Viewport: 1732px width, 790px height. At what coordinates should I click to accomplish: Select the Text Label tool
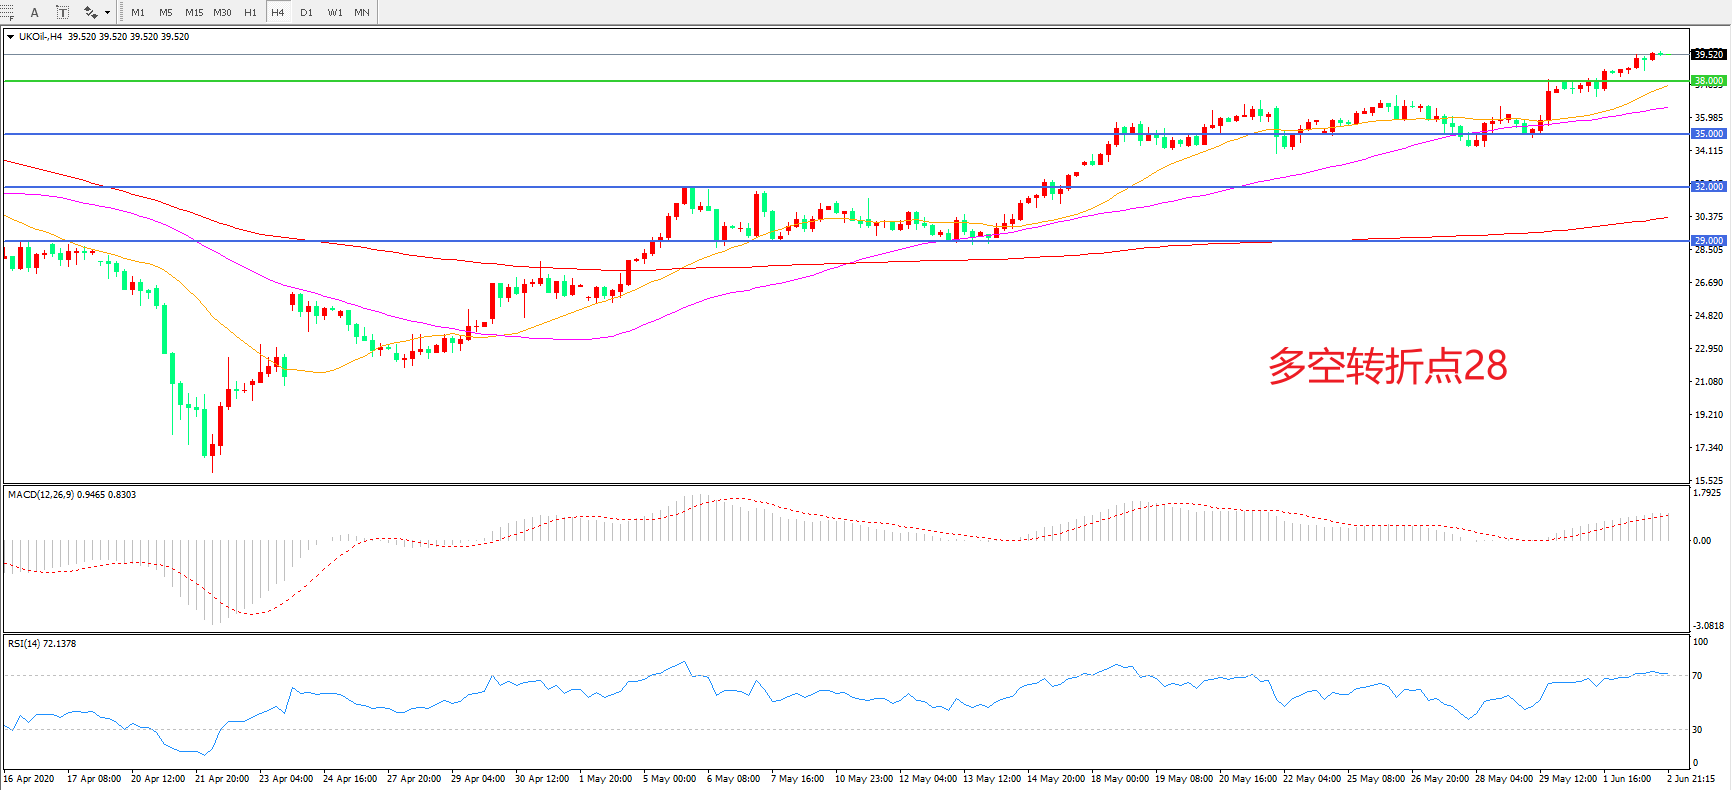click(62, 13)
